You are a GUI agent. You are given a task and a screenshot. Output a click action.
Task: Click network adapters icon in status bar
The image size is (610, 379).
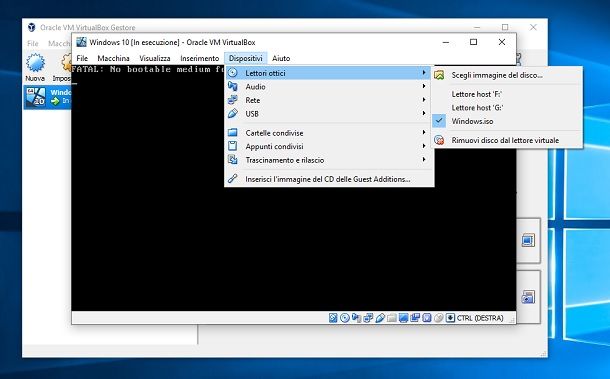coord(368,318)
